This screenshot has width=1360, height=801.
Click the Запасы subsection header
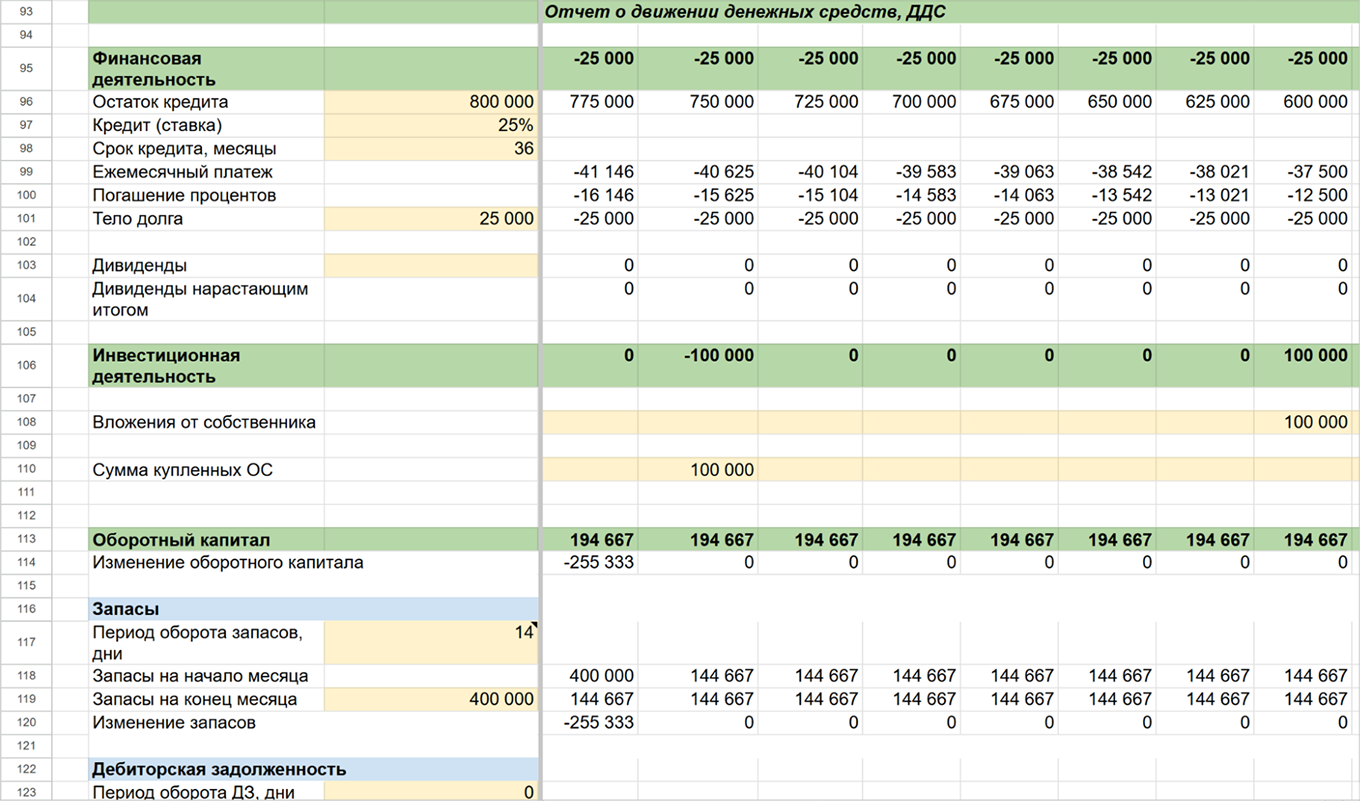313,609
